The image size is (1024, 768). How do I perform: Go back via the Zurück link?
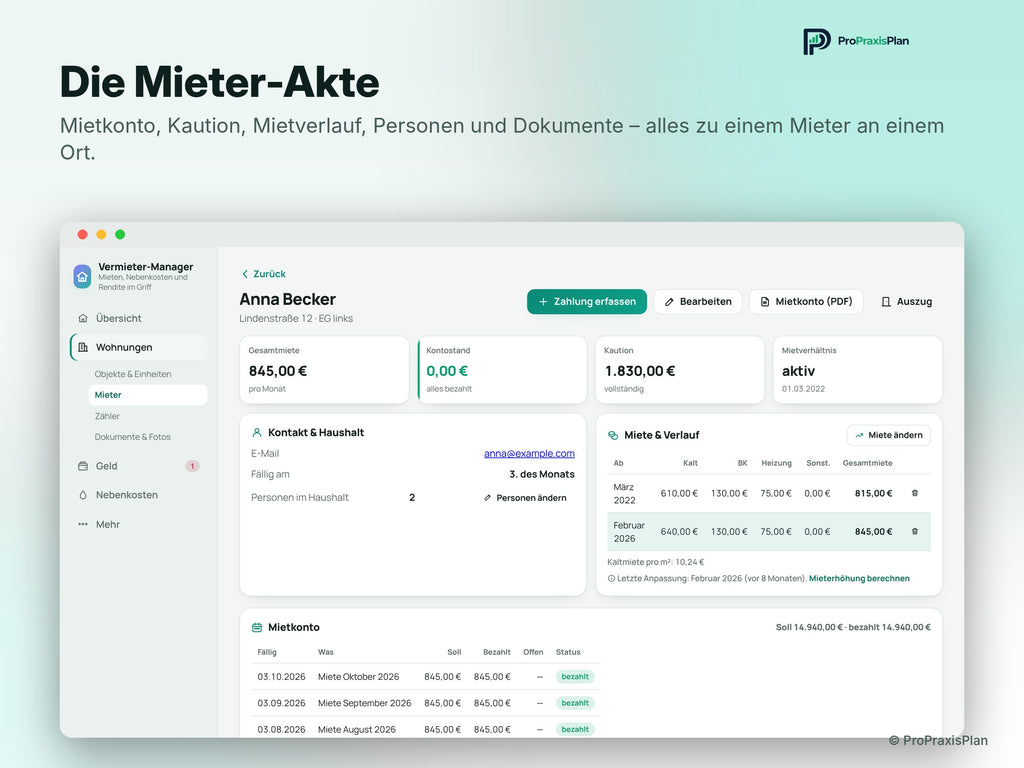[264, 274]
